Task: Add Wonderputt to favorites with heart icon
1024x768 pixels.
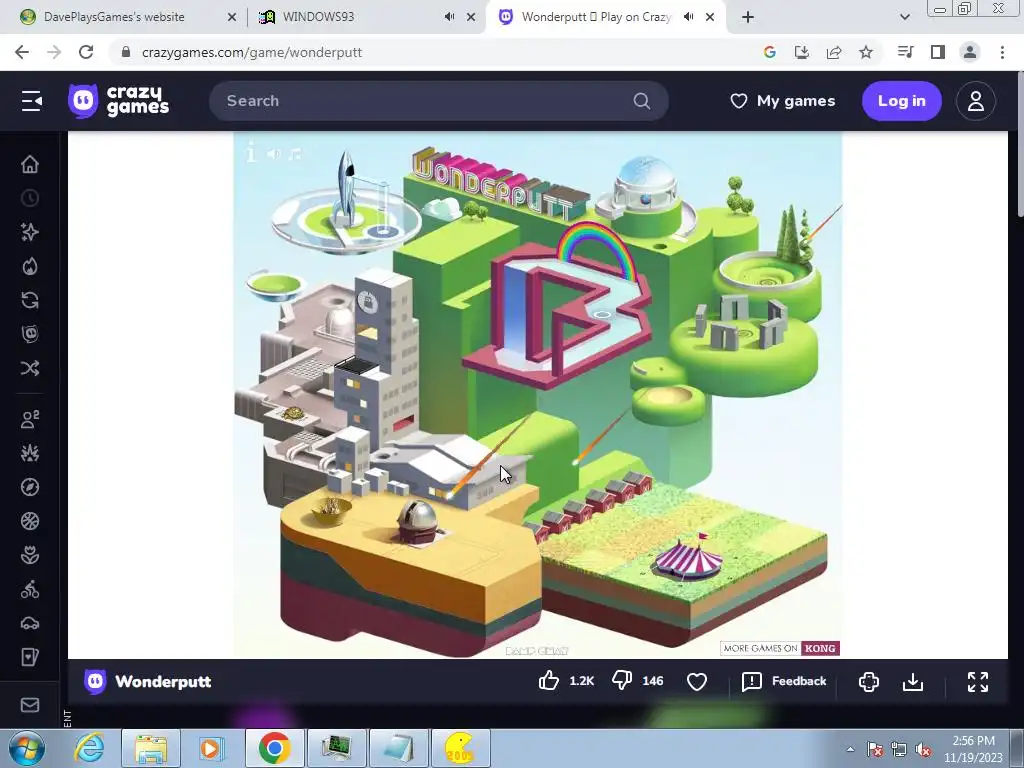Action: [x=697, y=681]
